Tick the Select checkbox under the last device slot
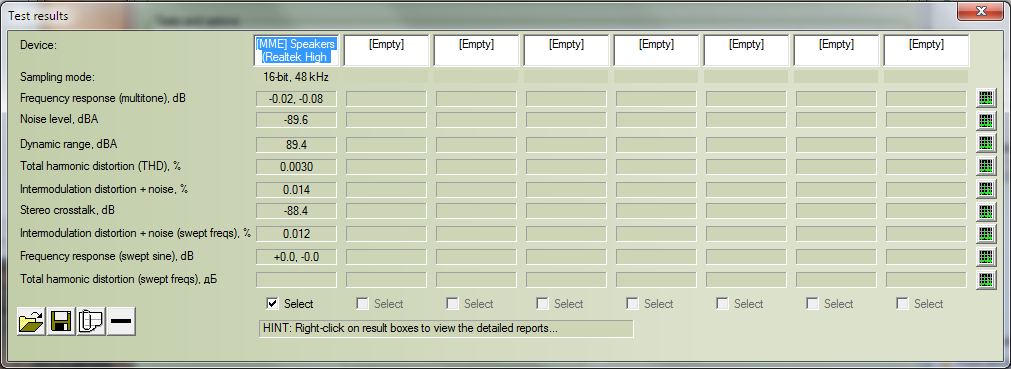Screen dimensions: 1011x369 (903, 304)
